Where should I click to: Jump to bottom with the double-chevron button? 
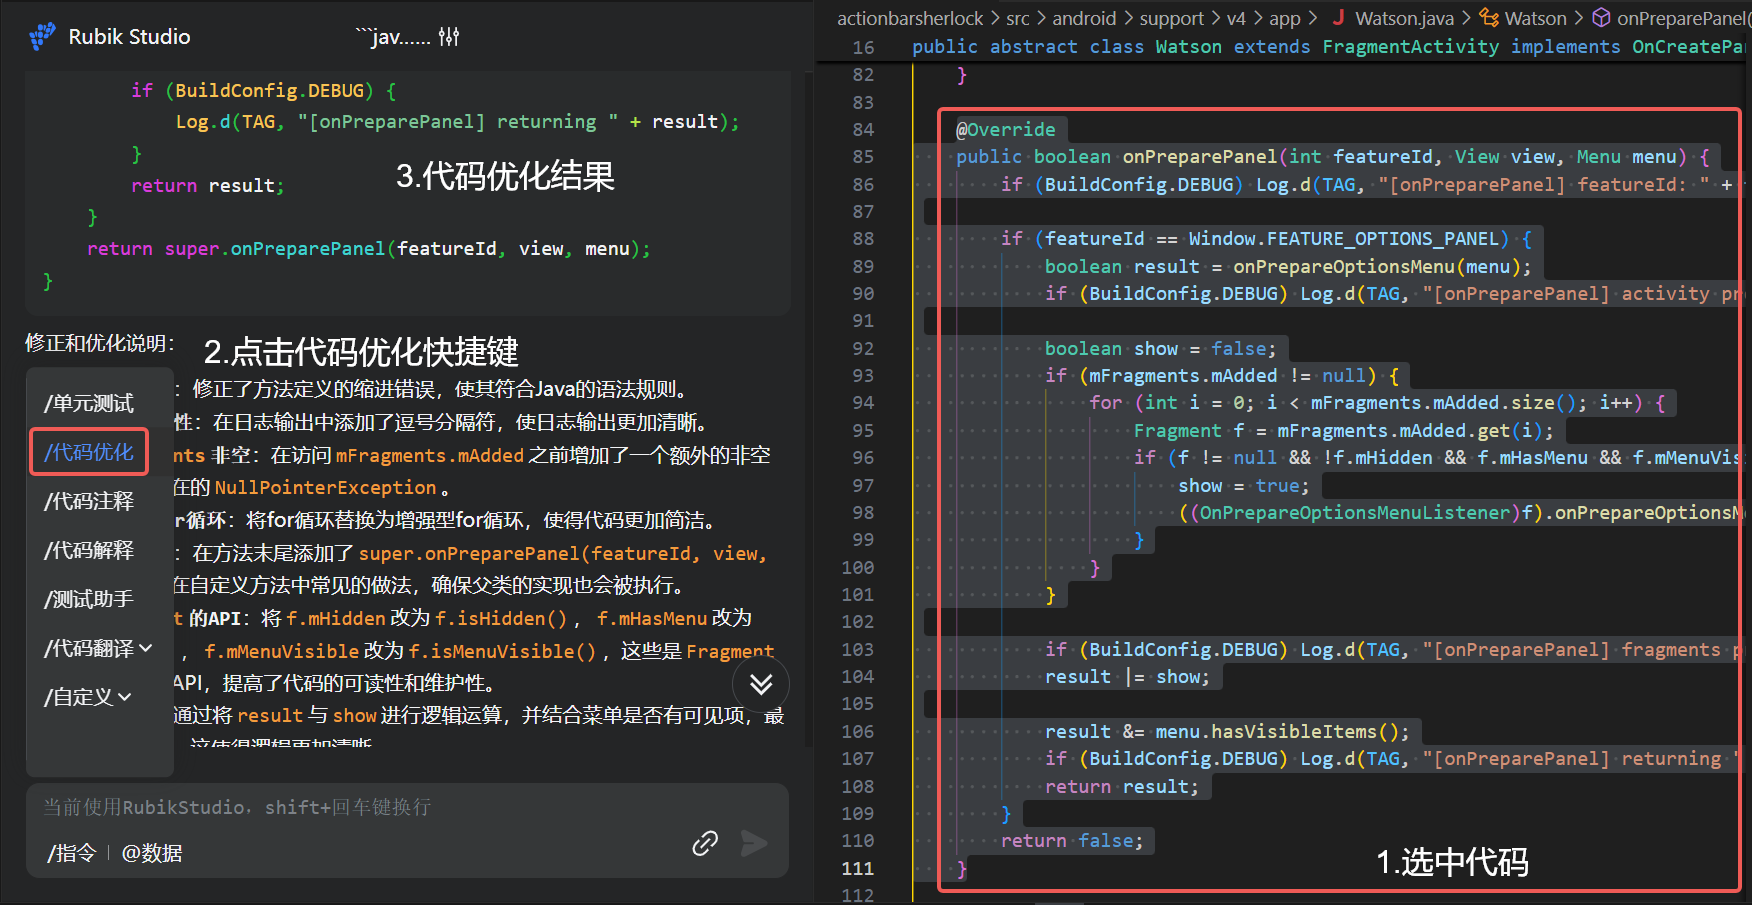(x=761, y=684)
